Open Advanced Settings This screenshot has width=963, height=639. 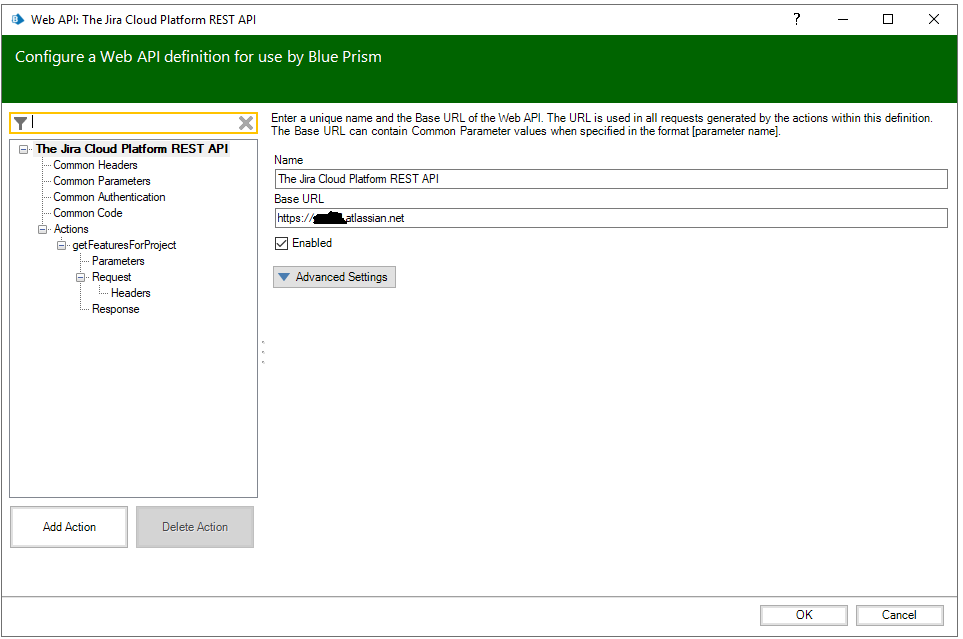pyautogui.click(x=334, y=277)
